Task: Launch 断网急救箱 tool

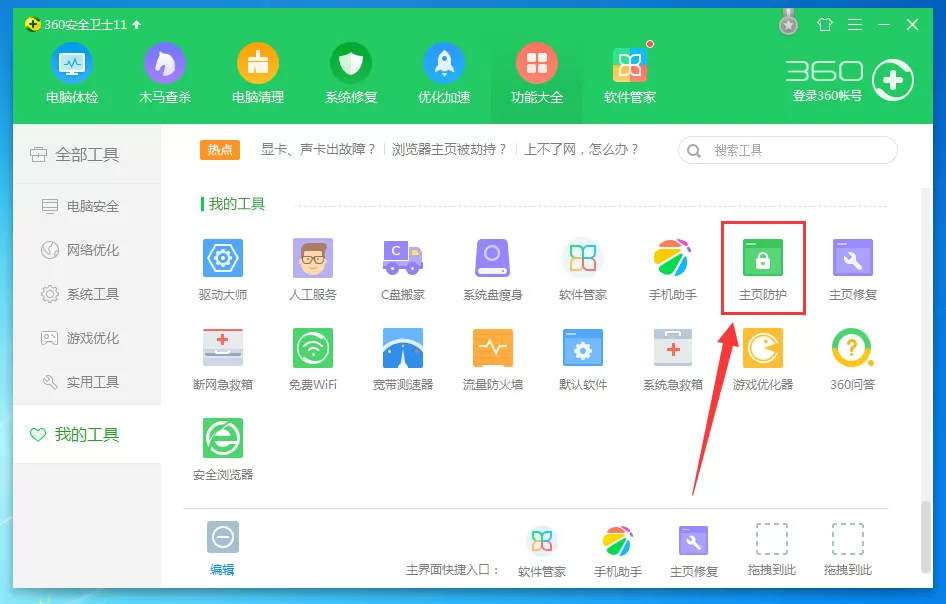Action: coord(223,359)
